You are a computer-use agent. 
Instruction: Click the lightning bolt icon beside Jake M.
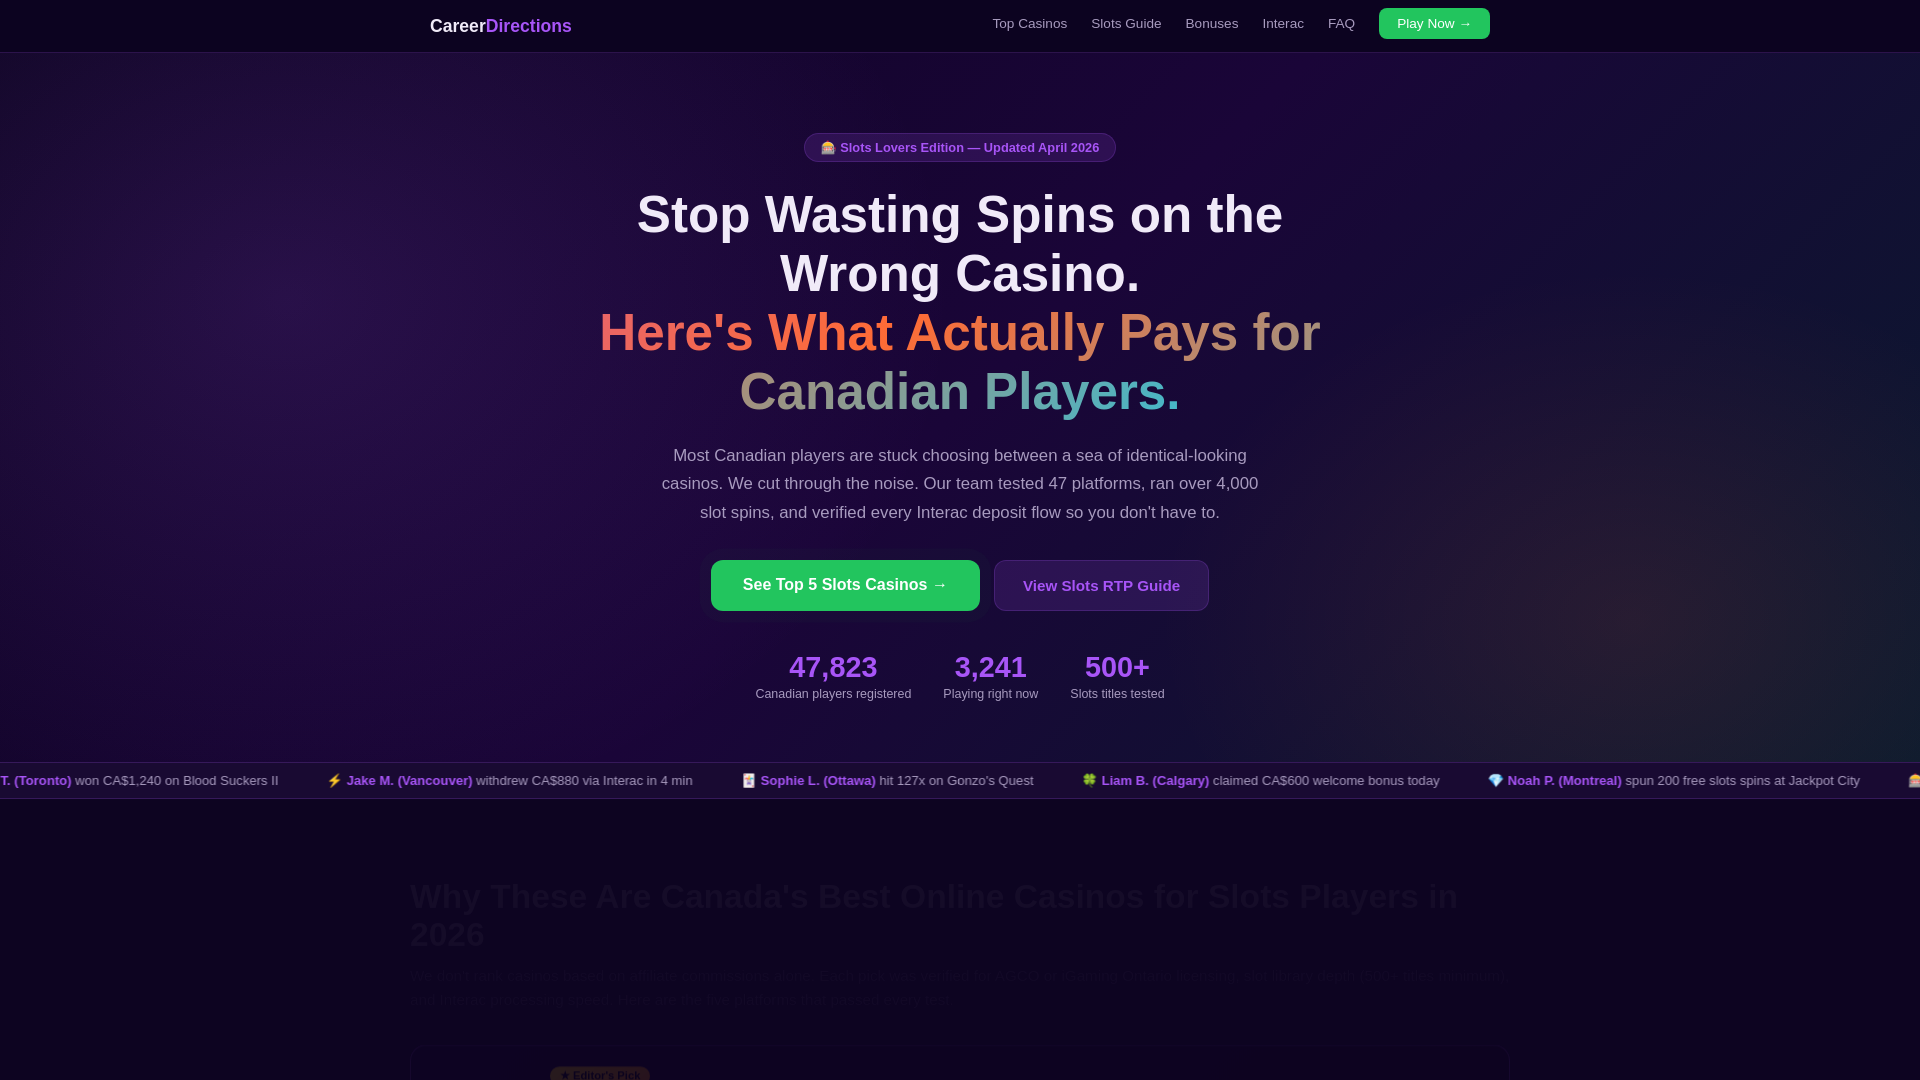point(334,781)
